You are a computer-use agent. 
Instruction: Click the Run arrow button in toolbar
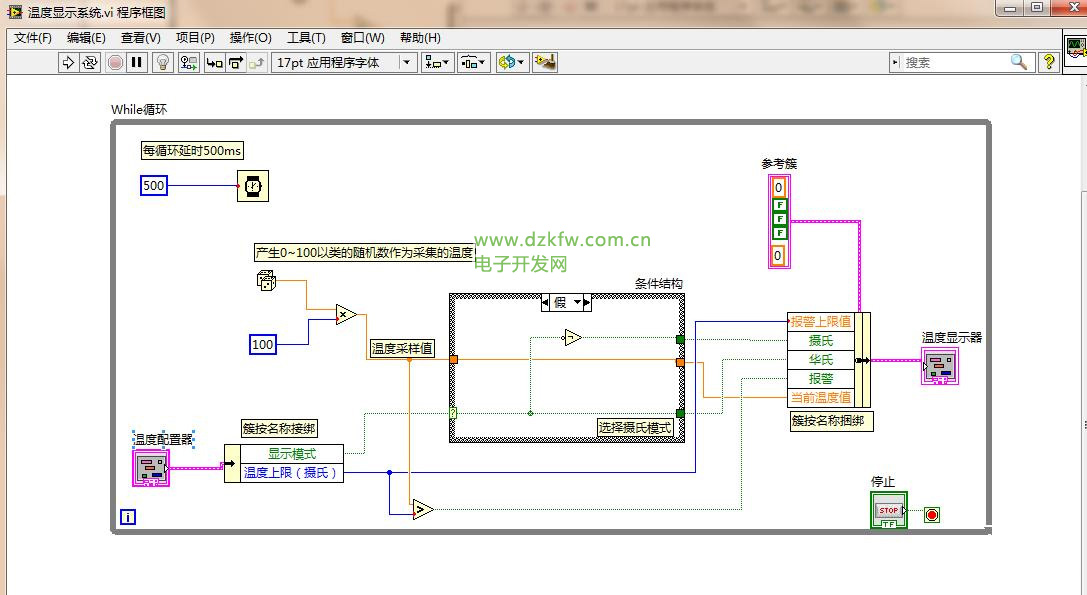click(x=68, y=62)
